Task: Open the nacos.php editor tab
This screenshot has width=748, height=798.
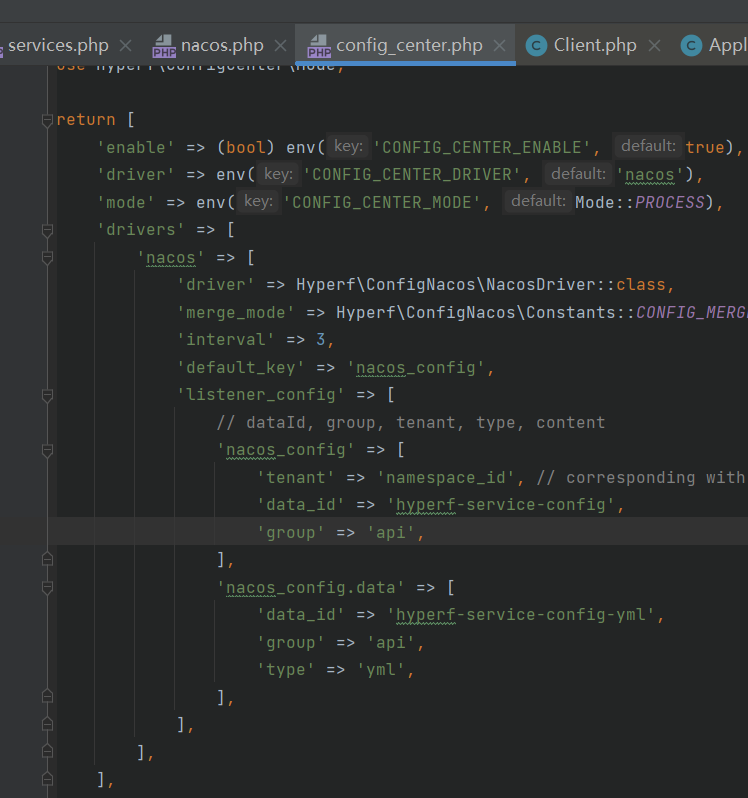Action: click(222, 45)
